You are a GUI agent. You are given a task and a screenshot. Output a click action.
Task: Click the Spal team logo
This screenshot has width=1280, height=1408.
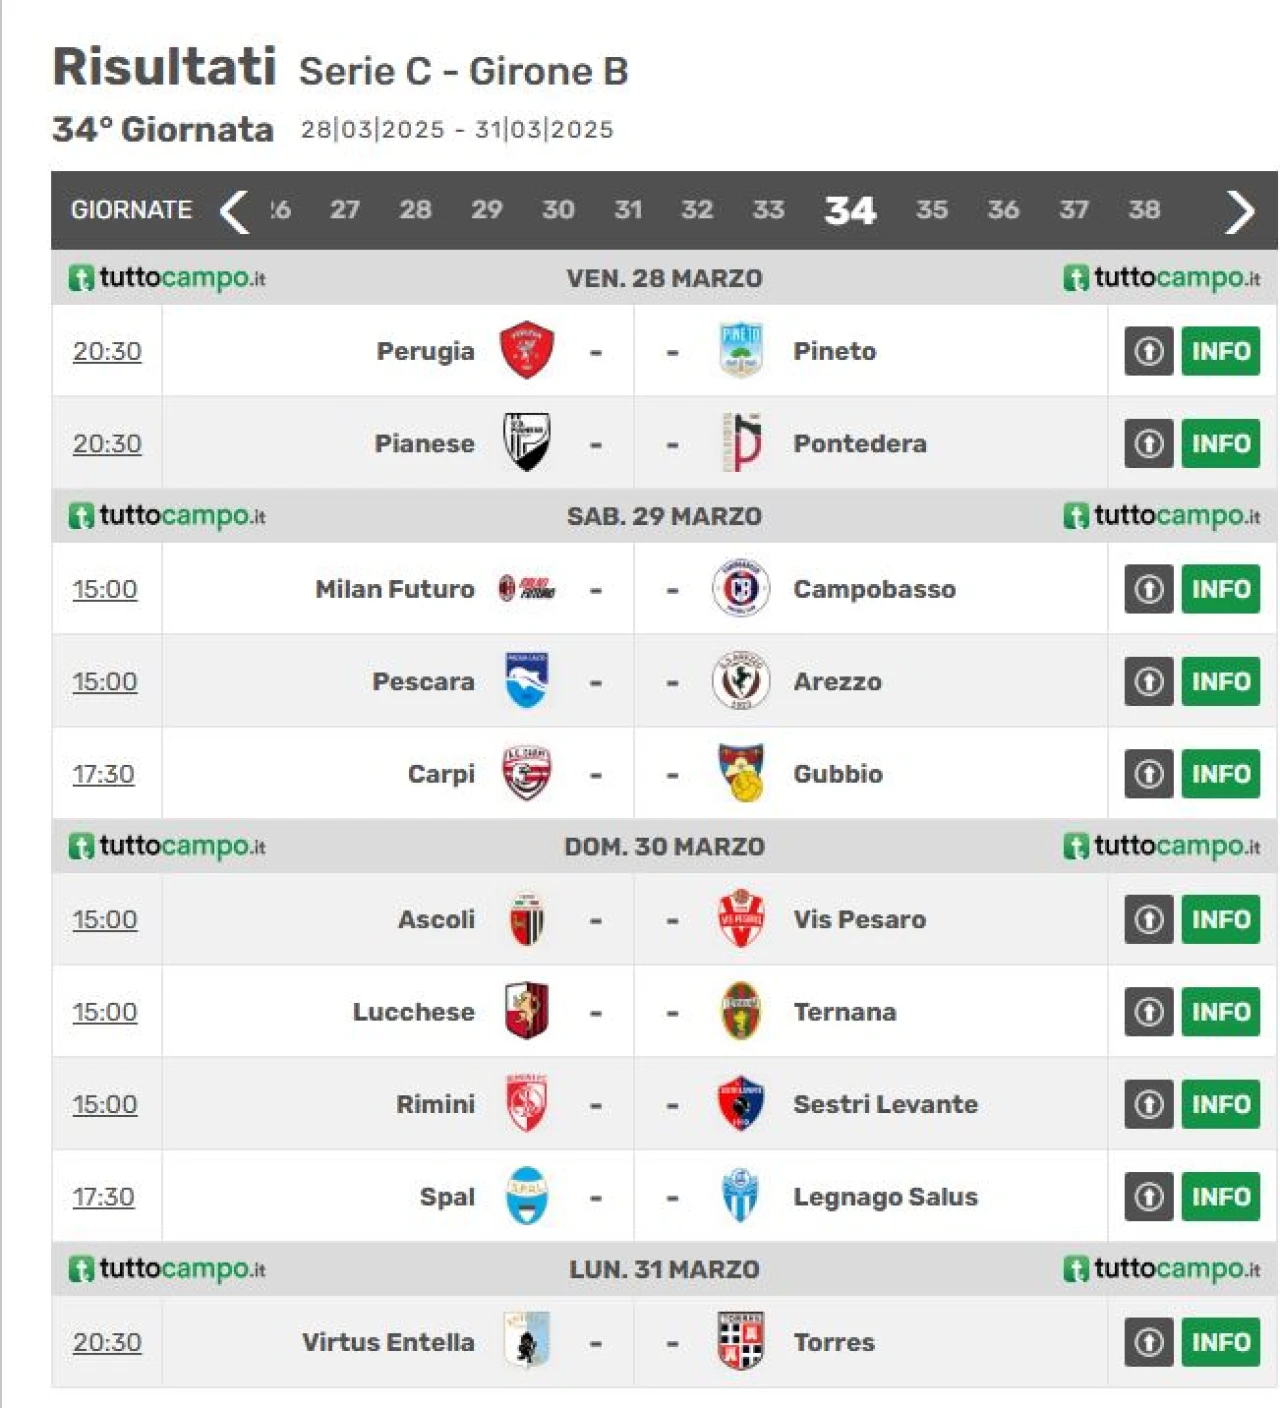526,1196
